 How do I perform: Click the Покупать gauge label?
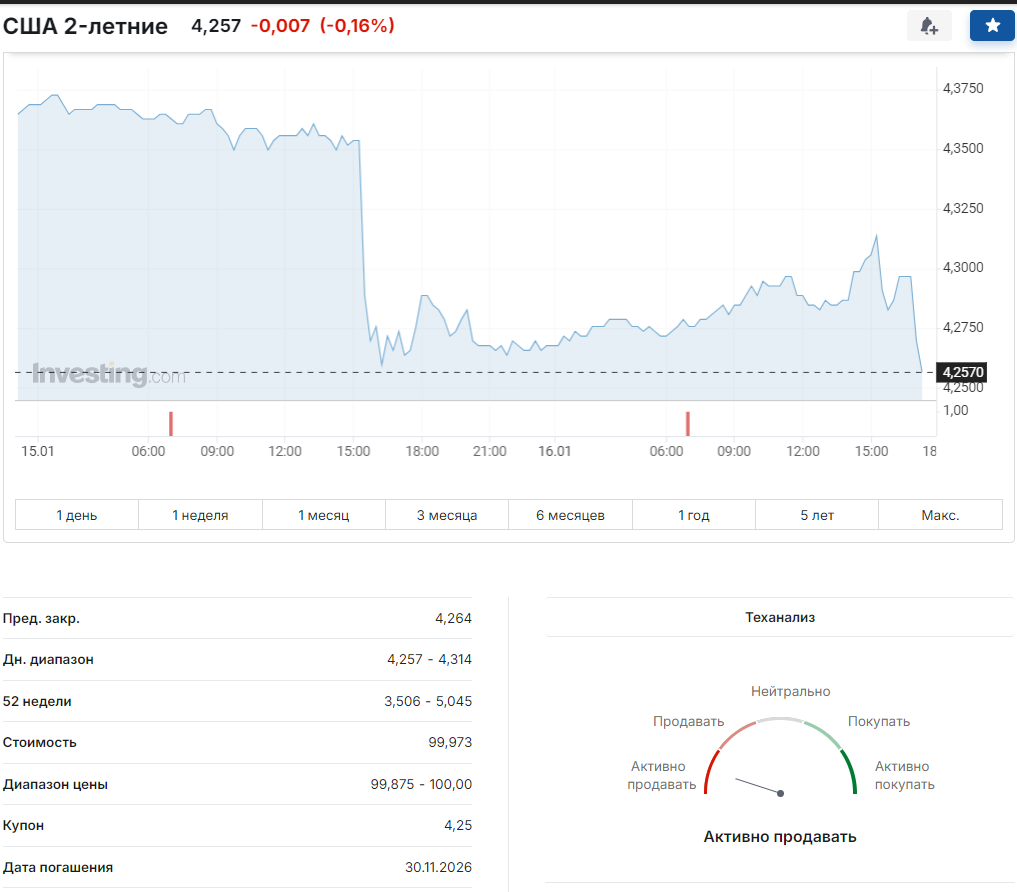coord(879,721)
